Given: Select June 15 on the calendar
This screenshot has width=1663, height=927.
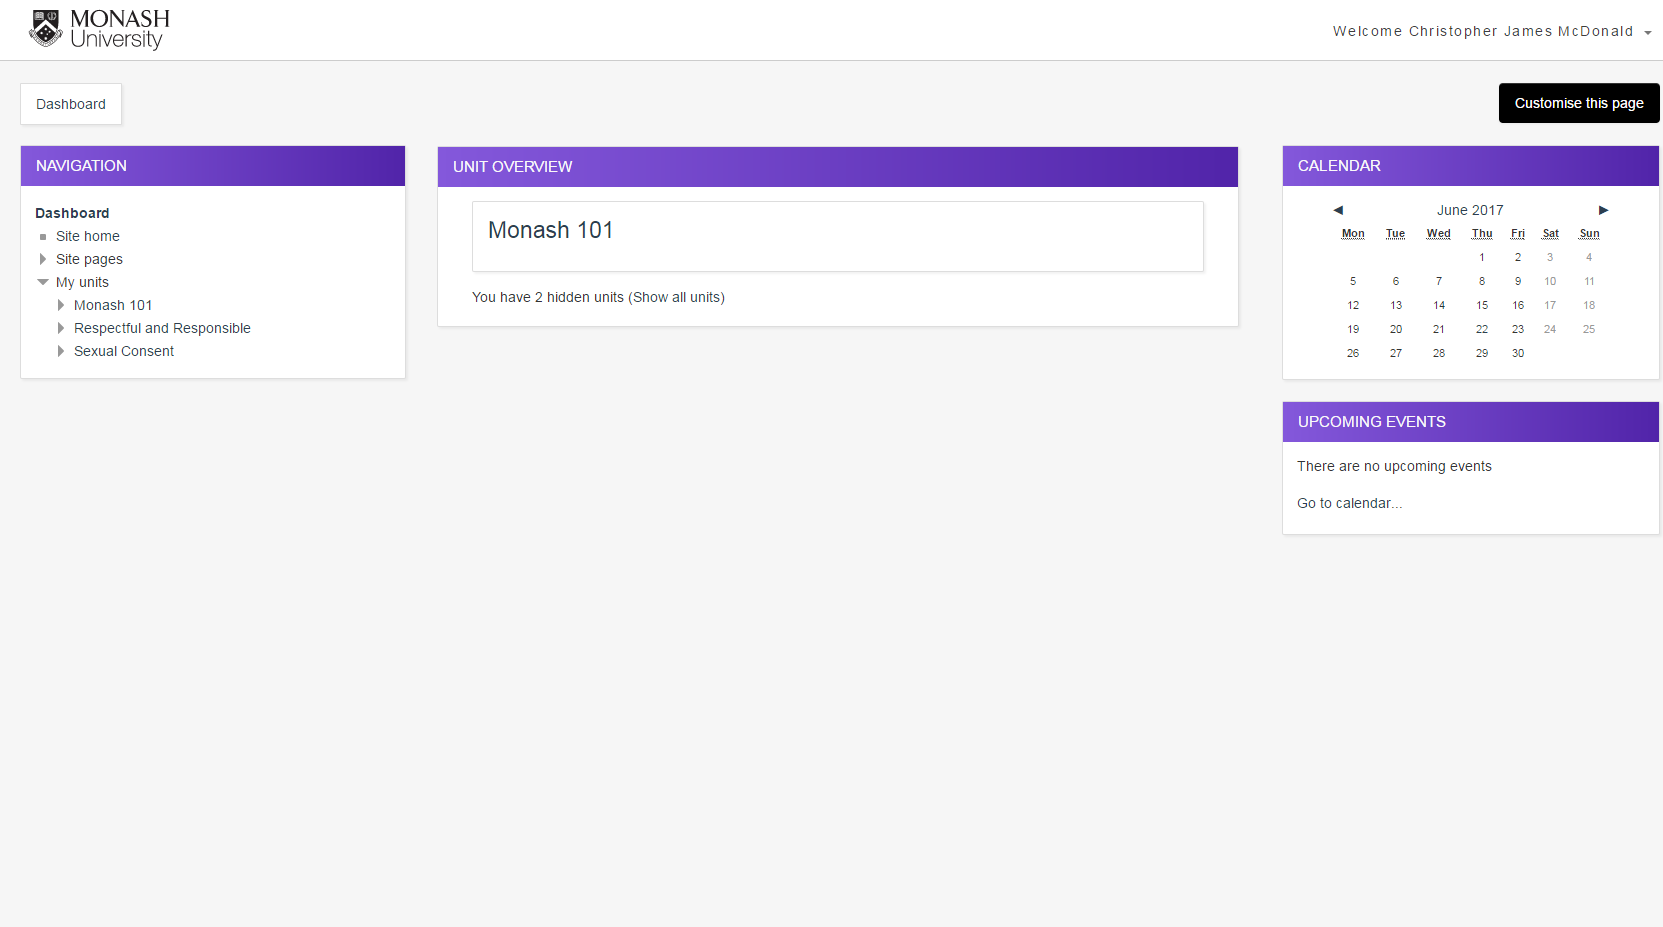Looking at the screenshot, I should [x=1482, y=305].
